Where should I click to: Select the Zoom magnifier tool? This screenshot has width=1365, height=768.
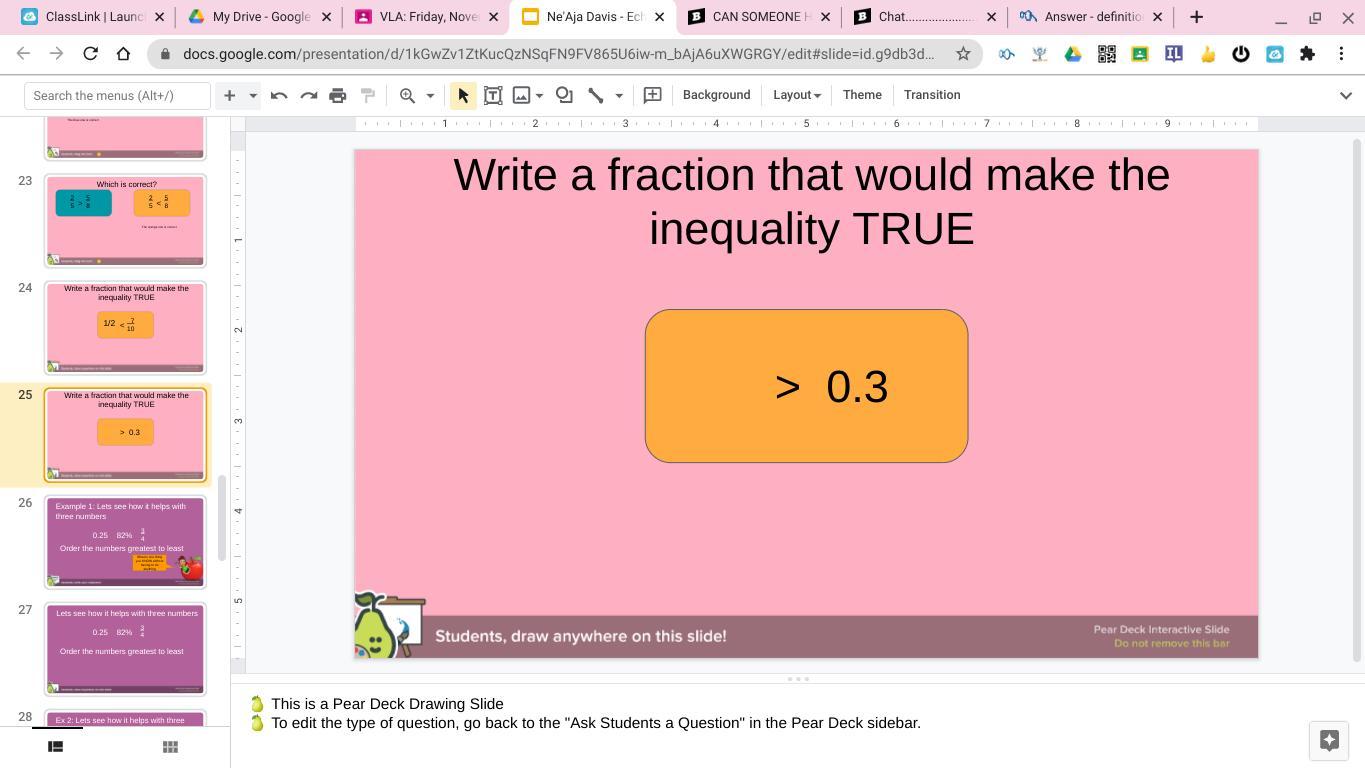pyautogui.click(x=407, y=95)
